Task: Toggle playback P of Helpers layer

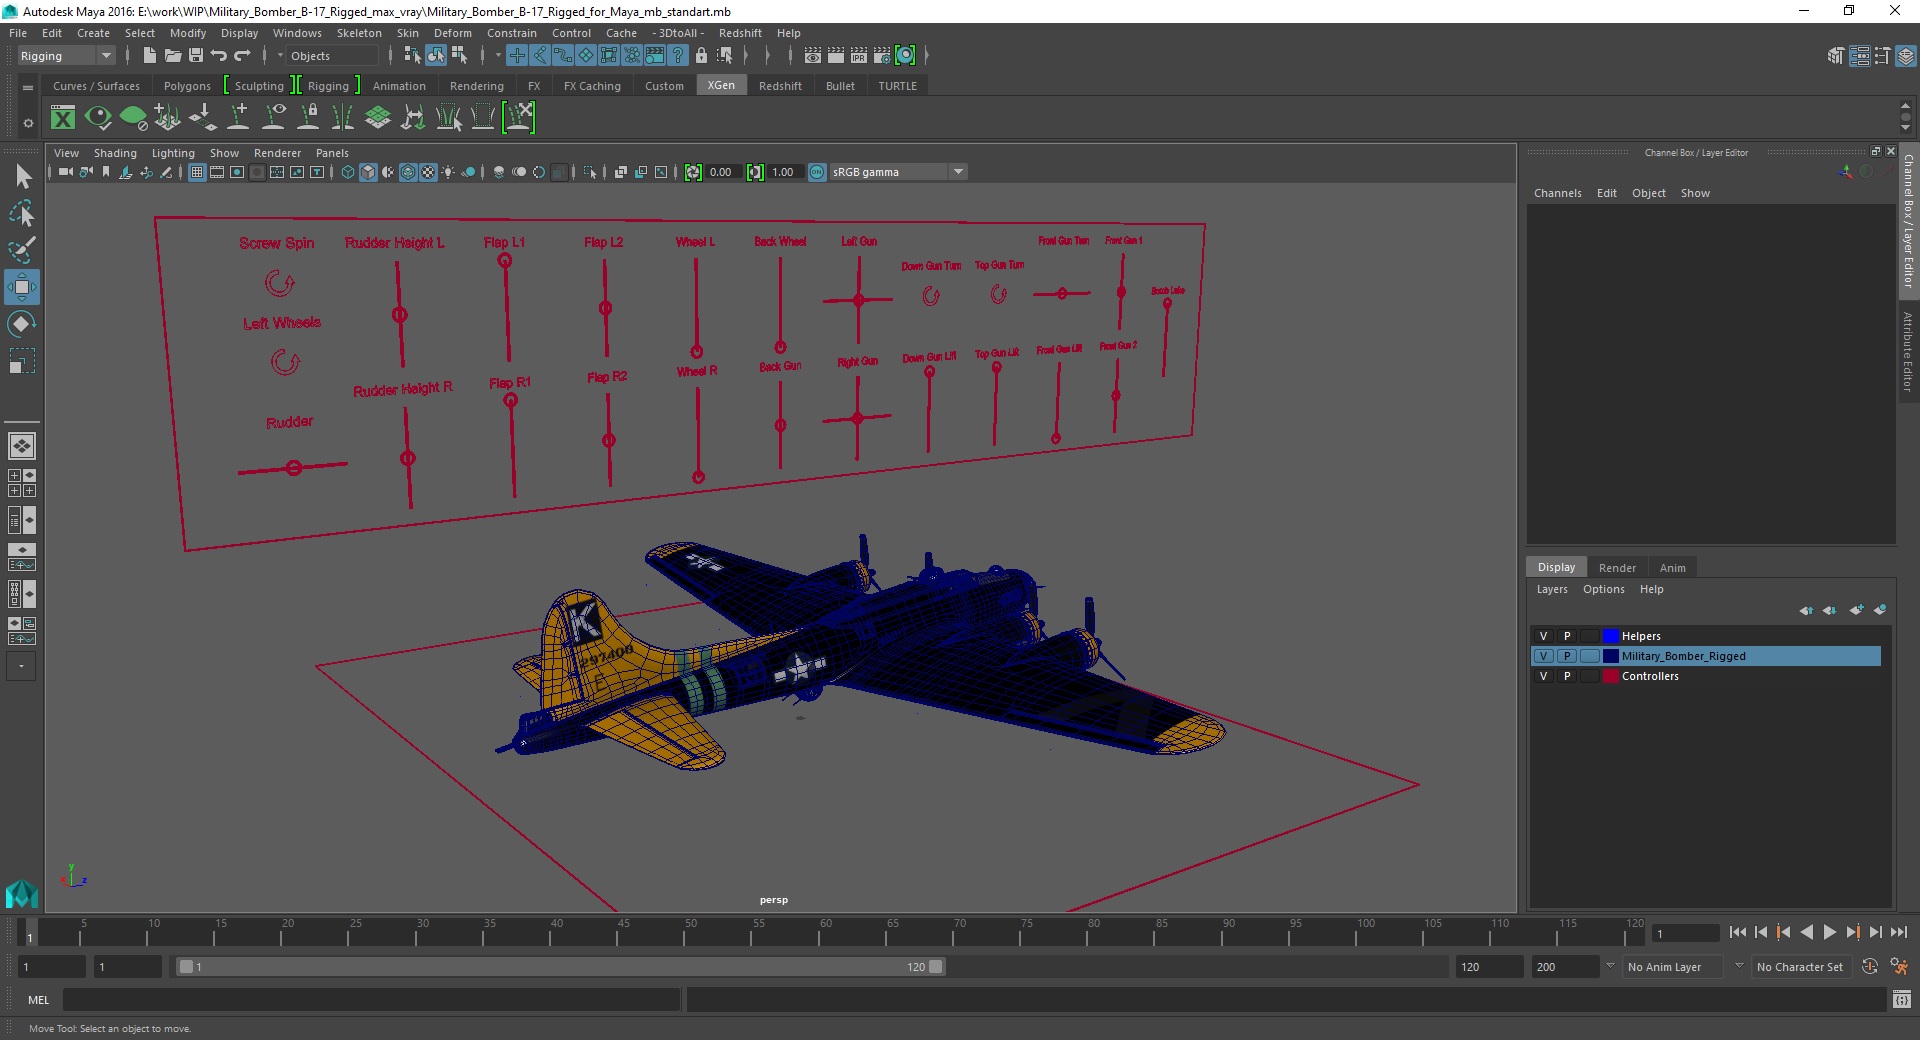Action: point(1567,636)
